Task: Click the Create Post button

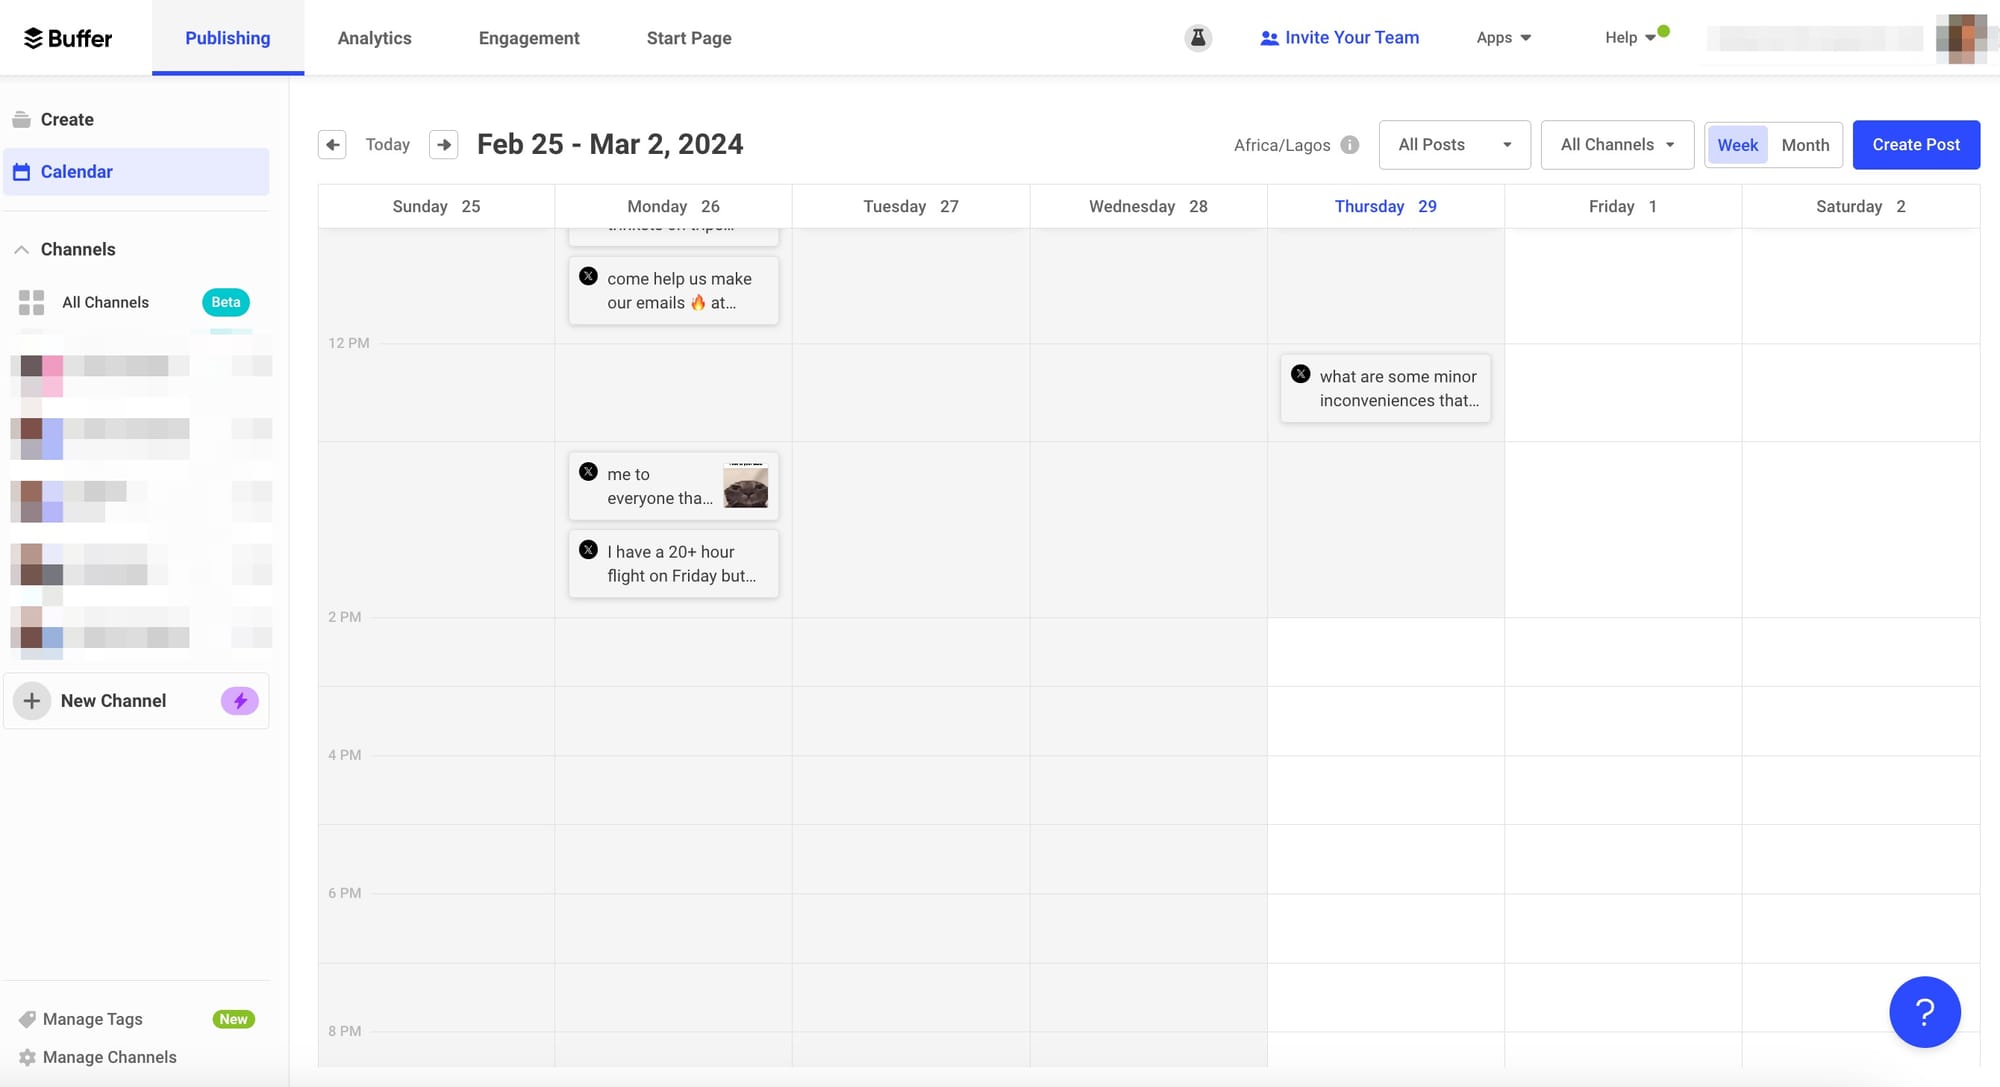Action: point(1914,145)
